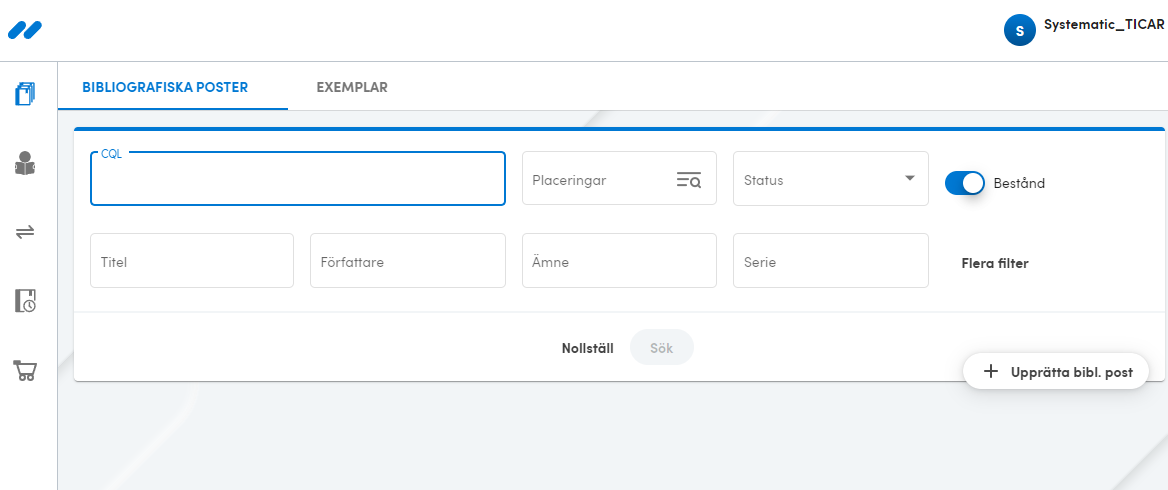Open the Systematic_TICAR user avatar
Viewport: 1168px width, 490px height.
coord(1020,31)
